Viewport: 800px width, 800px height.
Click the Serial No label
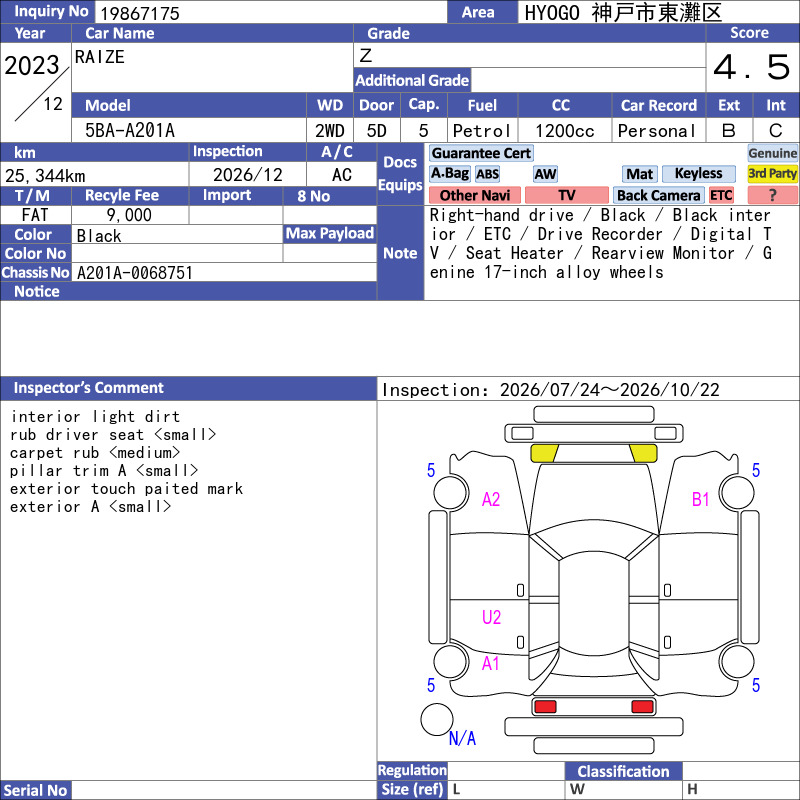[36, 790]
